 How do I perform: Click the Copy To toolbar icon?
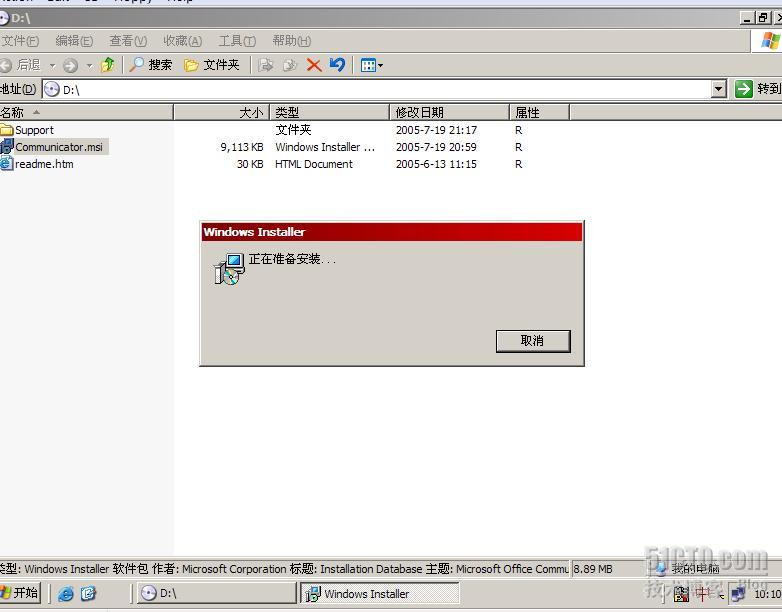290,65
